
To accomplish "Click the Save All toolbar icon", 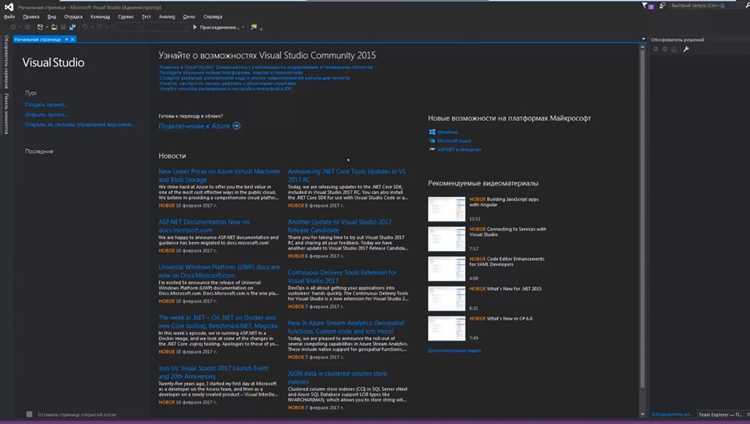I will pyautogui.click(x=72, y=27).
